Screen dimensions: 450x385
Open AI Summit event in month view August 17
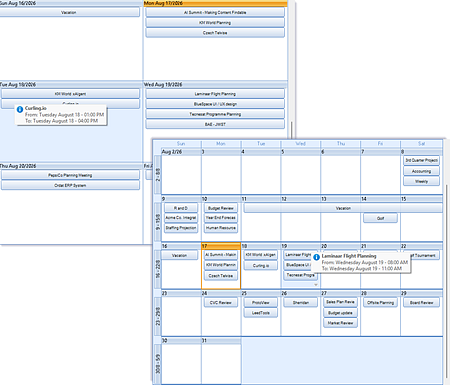(x=221, y=255)
